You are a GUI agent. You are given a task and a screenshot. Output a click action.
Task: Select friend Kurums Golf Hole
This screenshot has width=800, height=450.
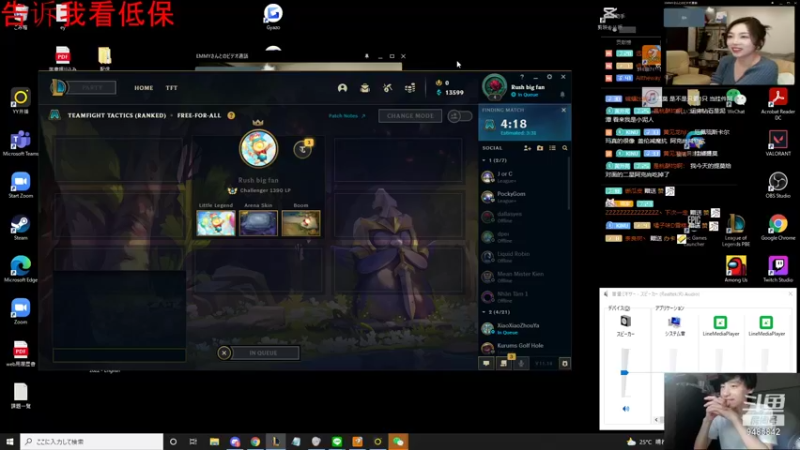[524, 348]
